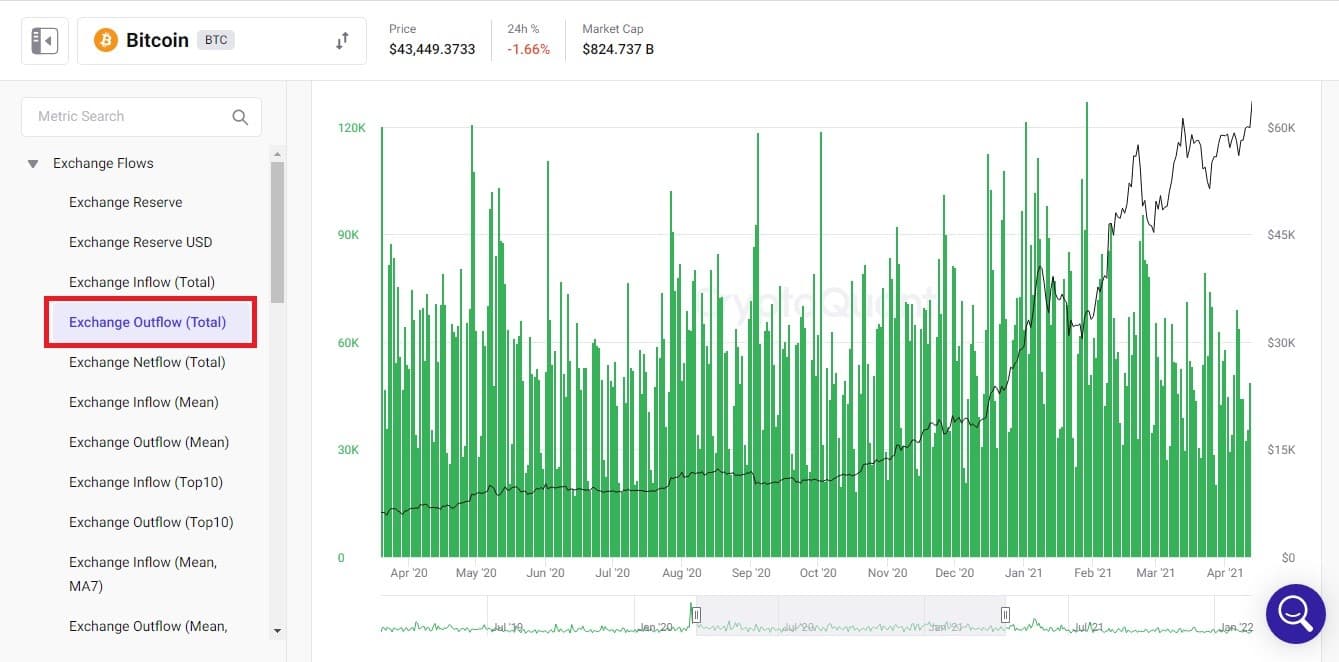The height and width of the screenshot is (662, 1339).
Task: Click the May '20 date label
Action: click(476, 573)
